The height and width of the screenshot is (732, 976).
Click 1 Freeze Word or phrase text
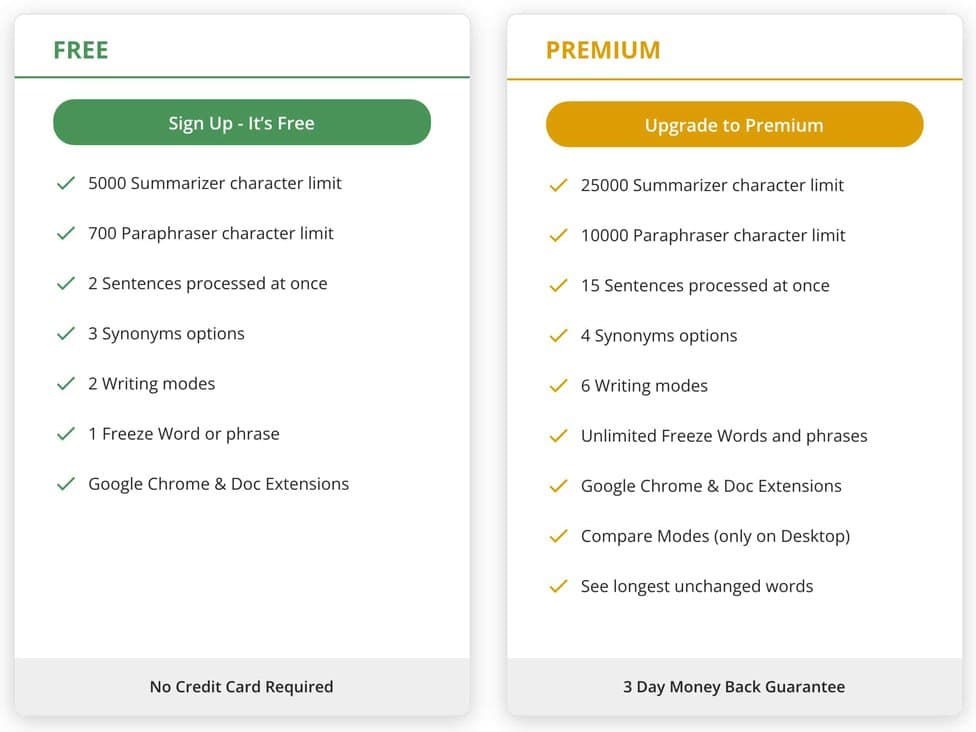[183, 434]
